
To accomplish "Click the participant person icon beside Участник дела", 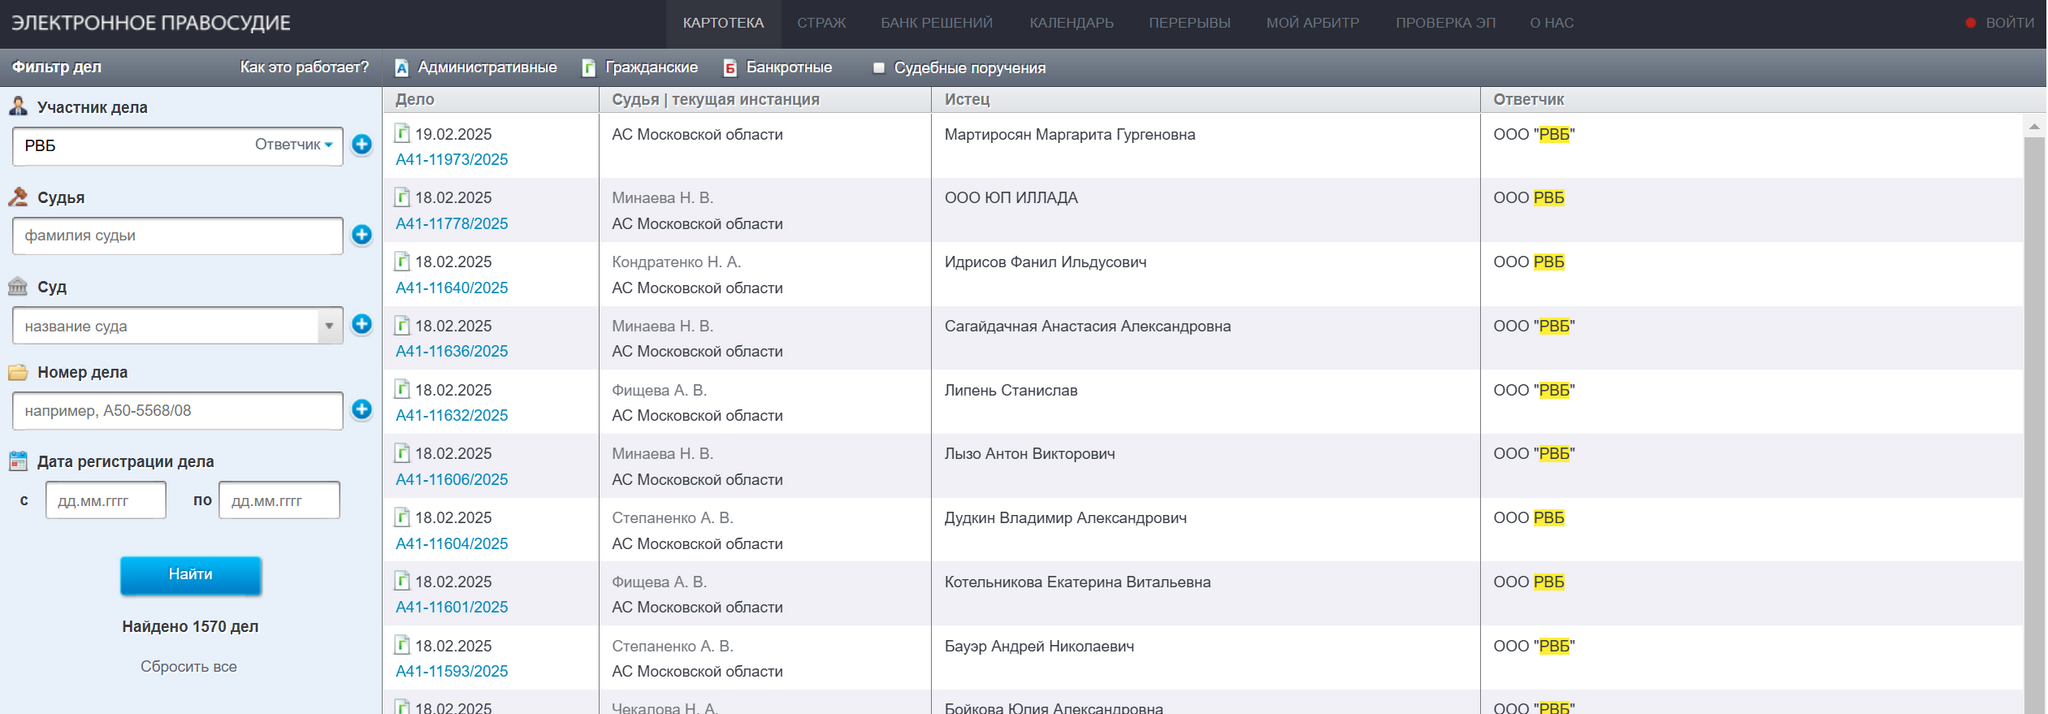I will [x=18, y=106].
